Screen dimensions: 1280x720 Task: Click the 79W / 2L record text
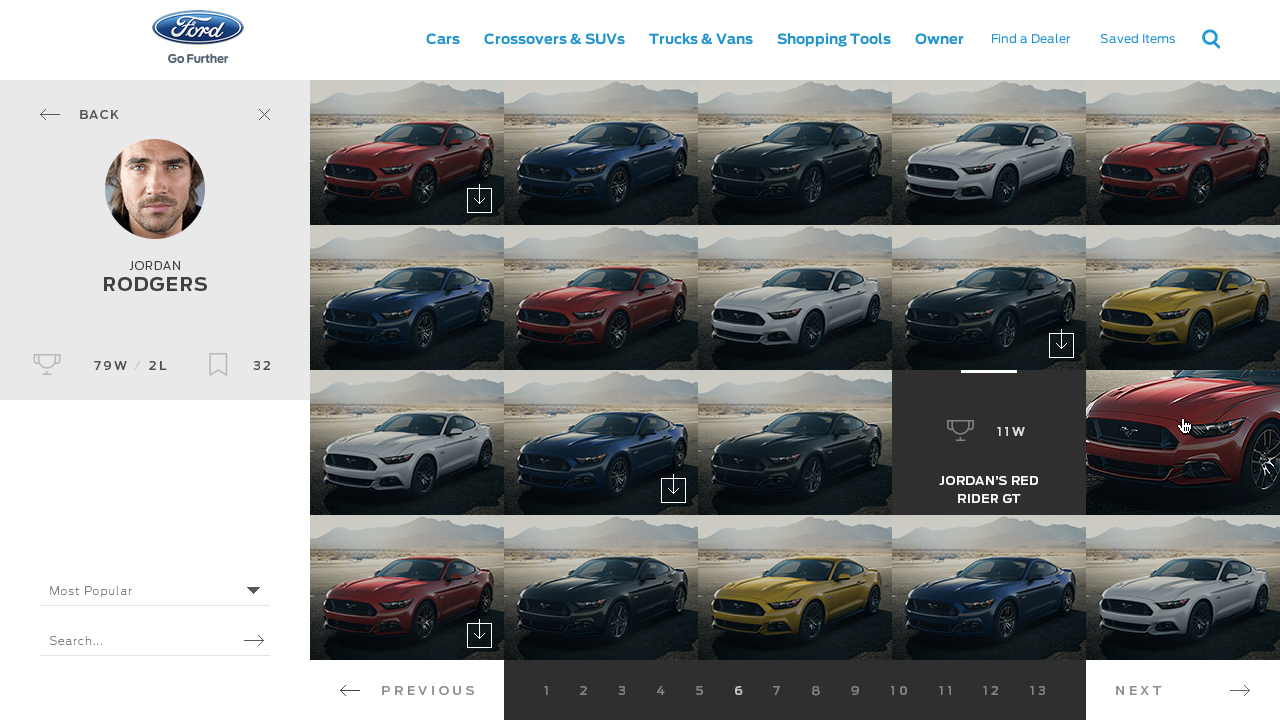131,365
